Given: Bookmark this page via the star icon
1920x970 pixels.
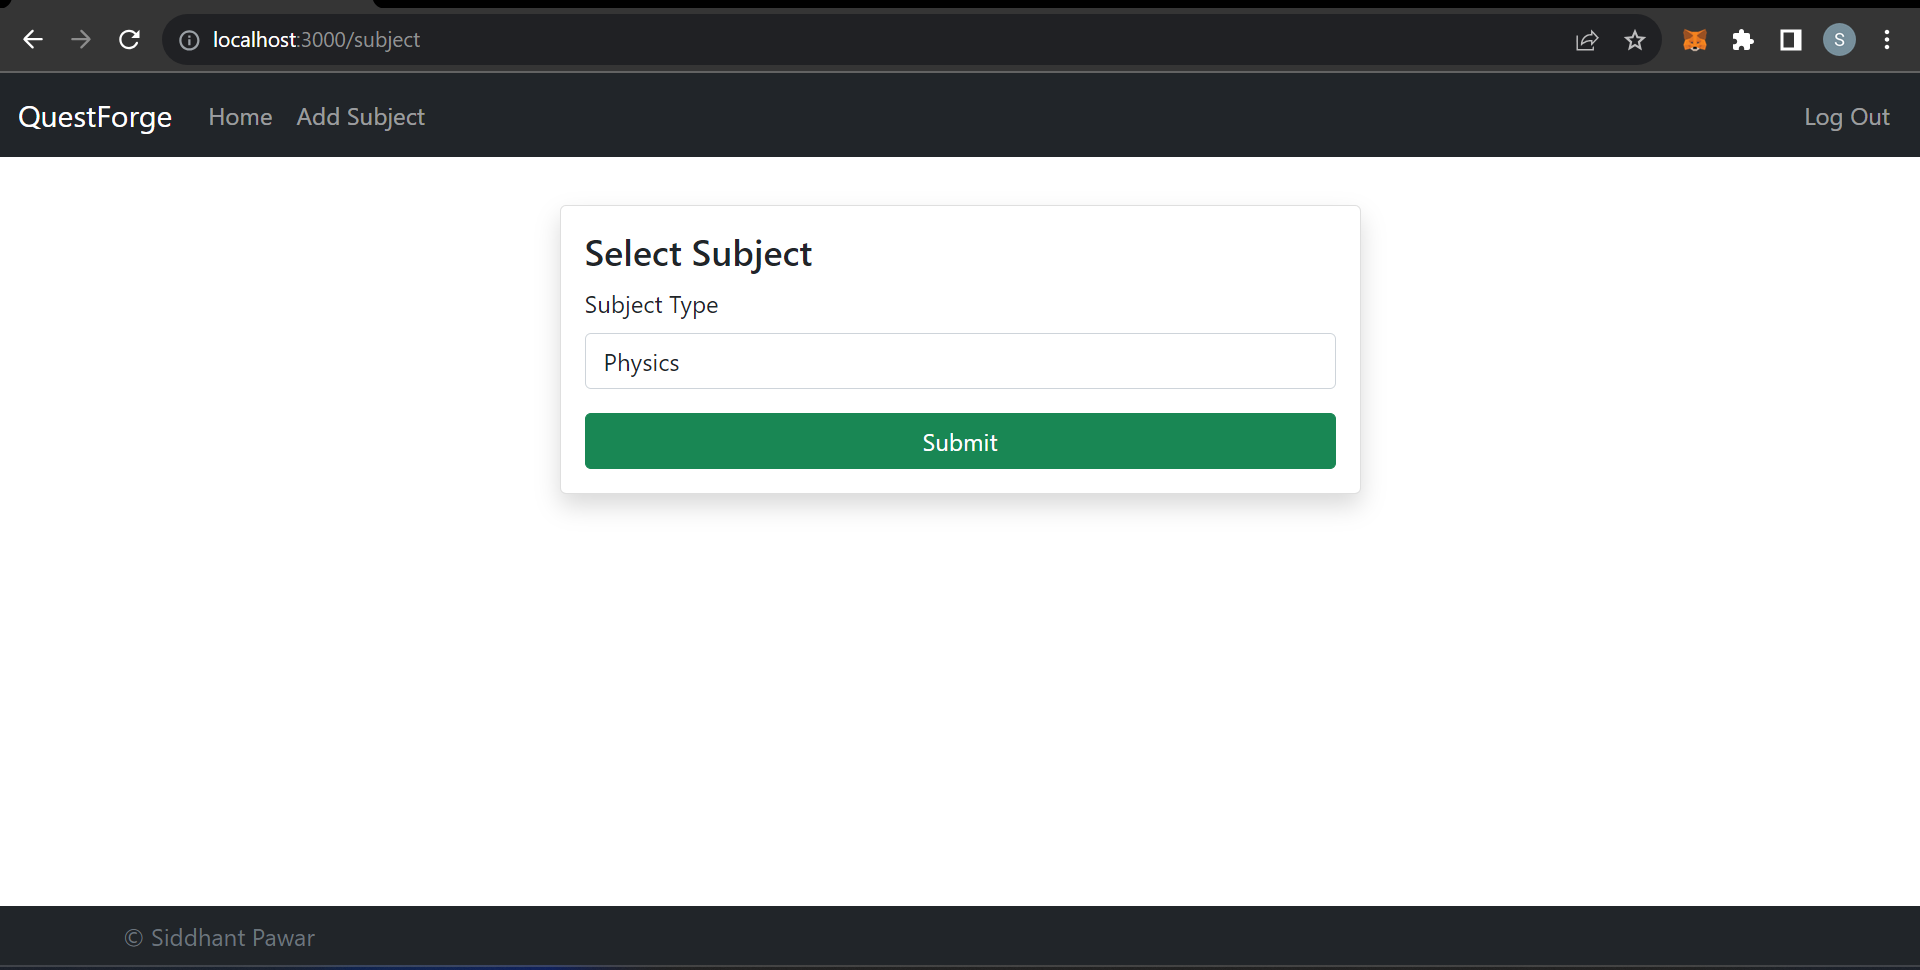Looking at the screenshot, I should pyautogui.click(x=1634, y=40).
